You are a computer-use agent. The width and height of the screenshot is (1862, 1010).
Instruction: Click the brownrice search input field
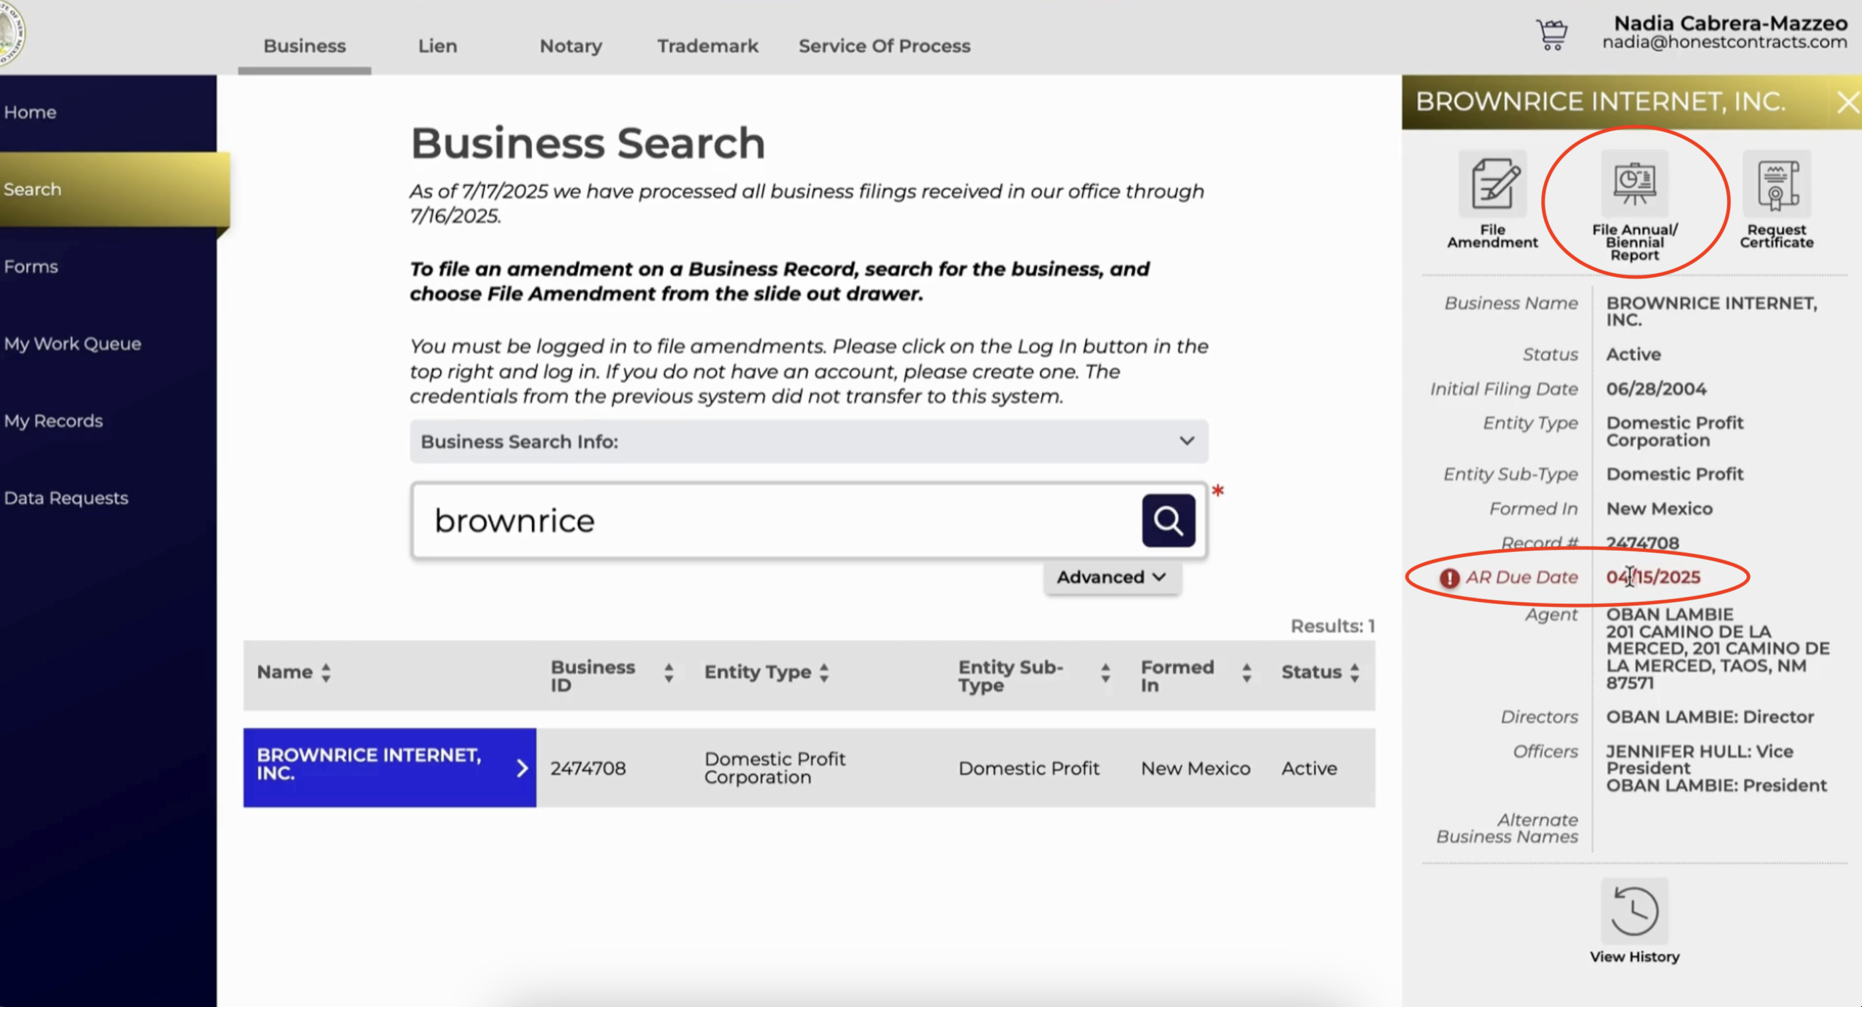point(775,520)
